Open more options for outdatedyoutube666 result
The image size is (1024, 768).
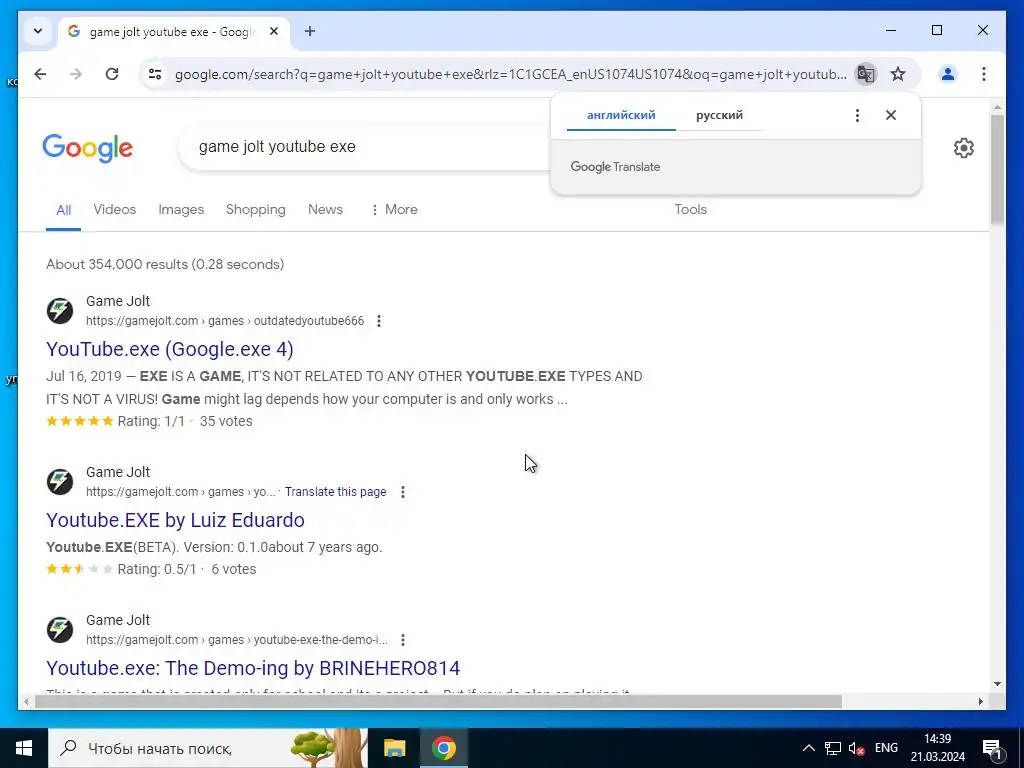(379, 321)
